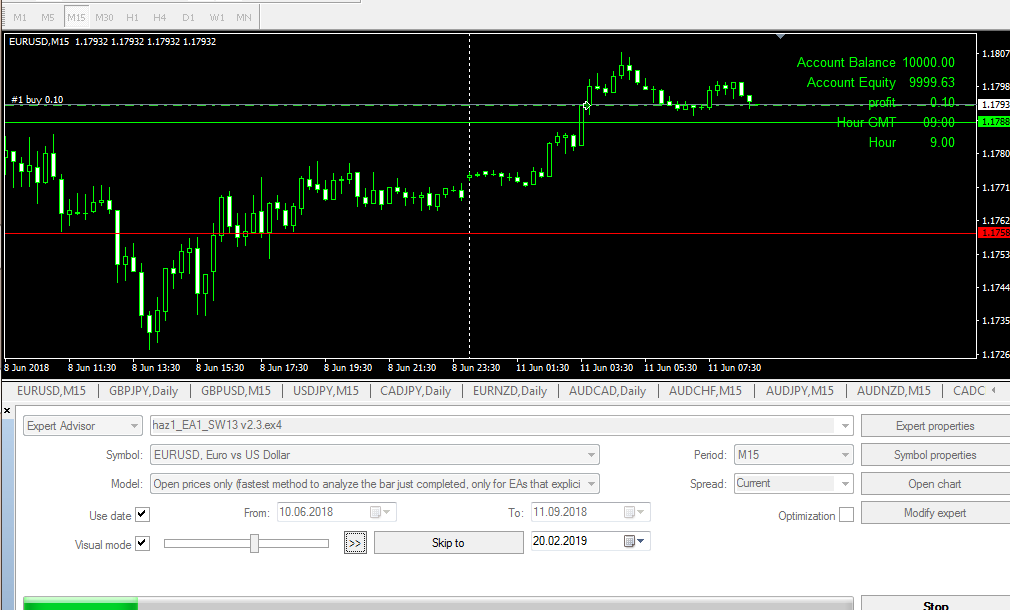This screenshot has width=1010, height=610.
Task: Toggle the Use date checkbox
Action: click(142, 515)
